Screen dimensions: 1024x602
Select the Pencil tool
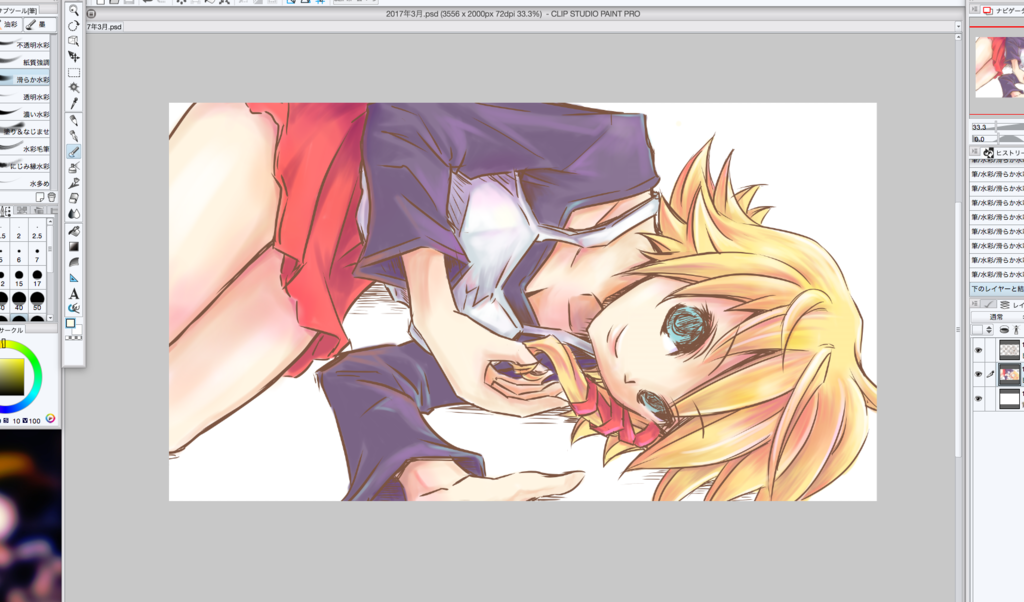[74, 136]
